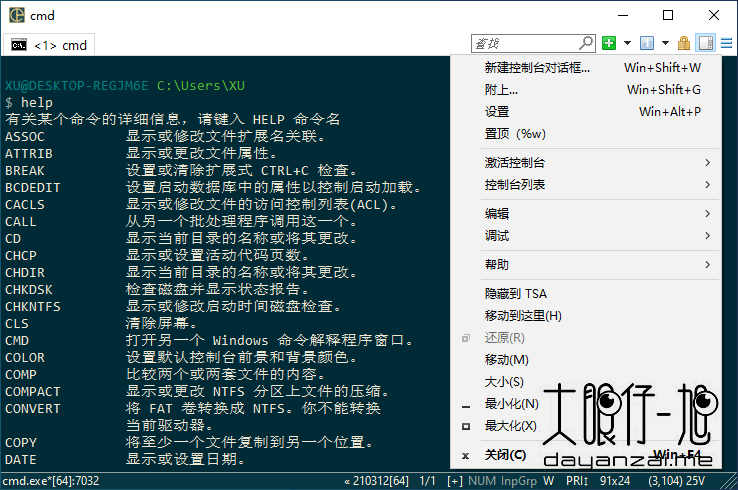
Task: Open dropdown arrow next to new console button
Action: (x=627, y=43)
